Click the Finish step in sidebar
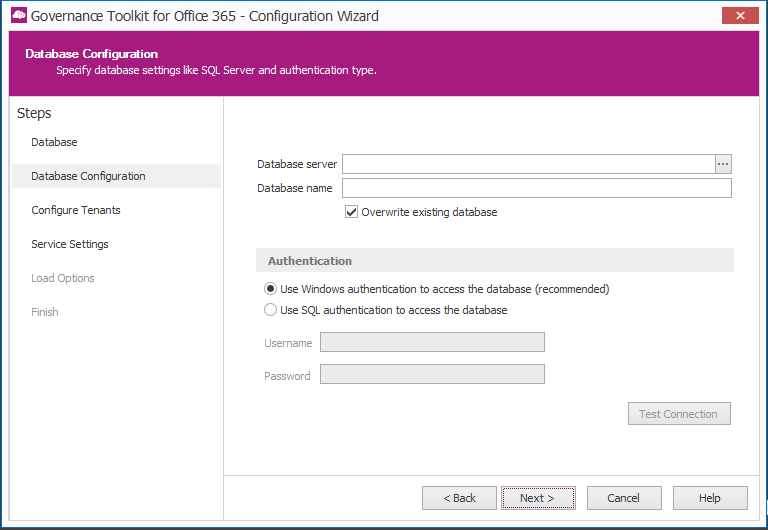The image size is (768, 530). pyautogui.click(x=45, y=312)
